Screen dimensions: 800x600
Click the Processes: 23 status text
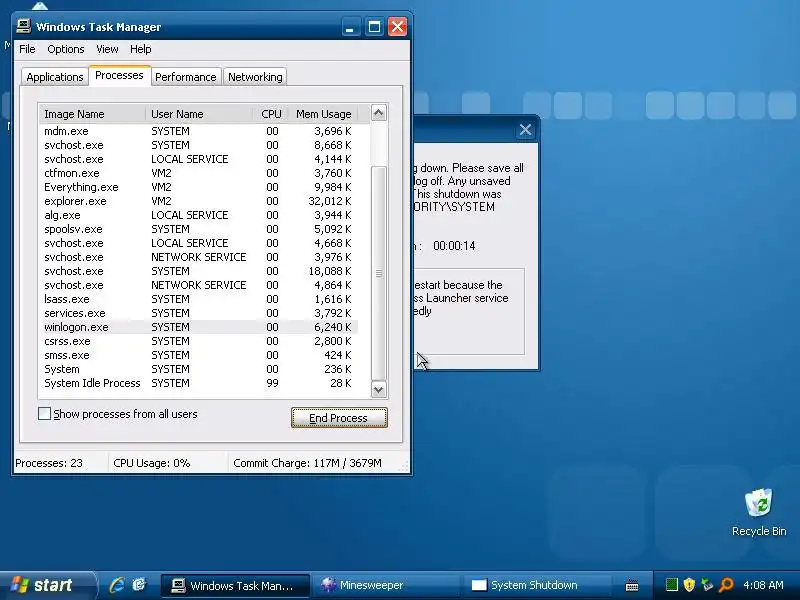(x=49, y=463)
